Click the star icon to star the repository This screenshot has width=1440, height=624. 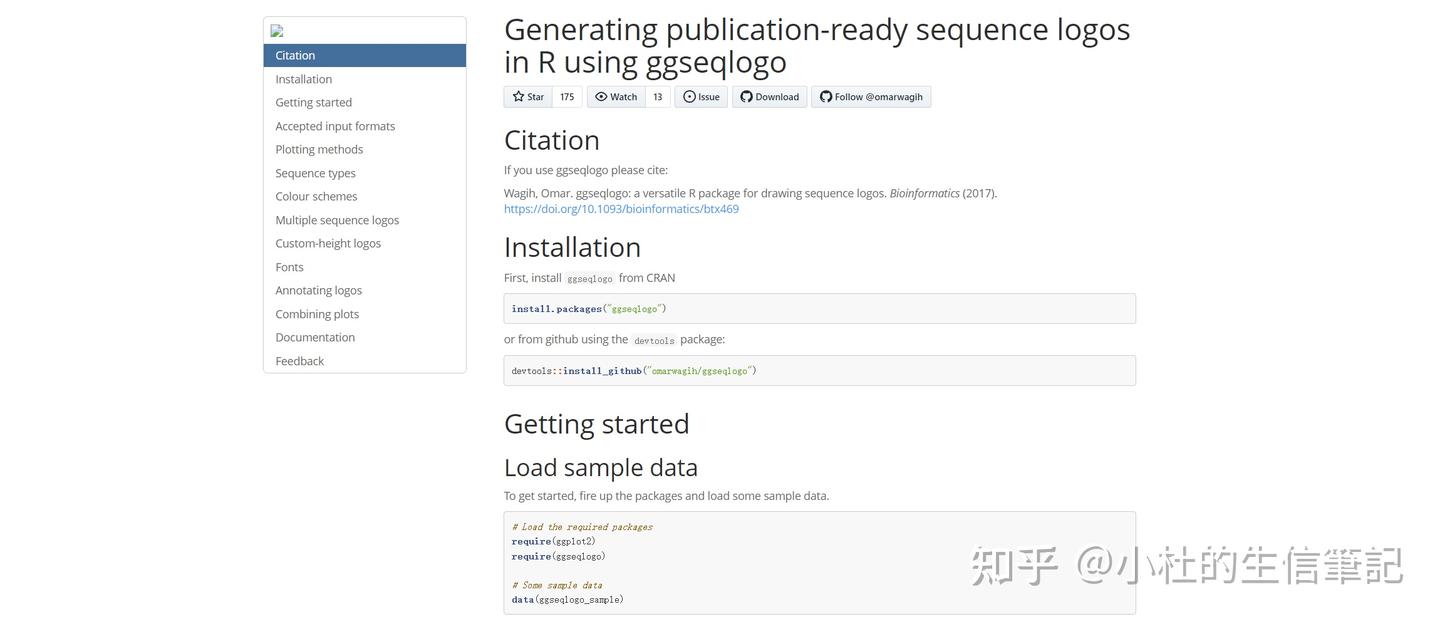click(x=516, y=95)
